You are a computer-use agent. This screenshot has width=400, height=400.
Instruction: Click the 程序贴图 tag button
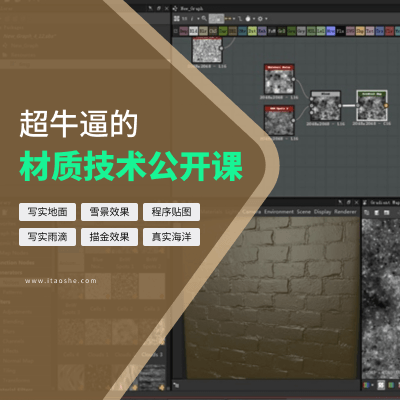click(x=171, y=212)
